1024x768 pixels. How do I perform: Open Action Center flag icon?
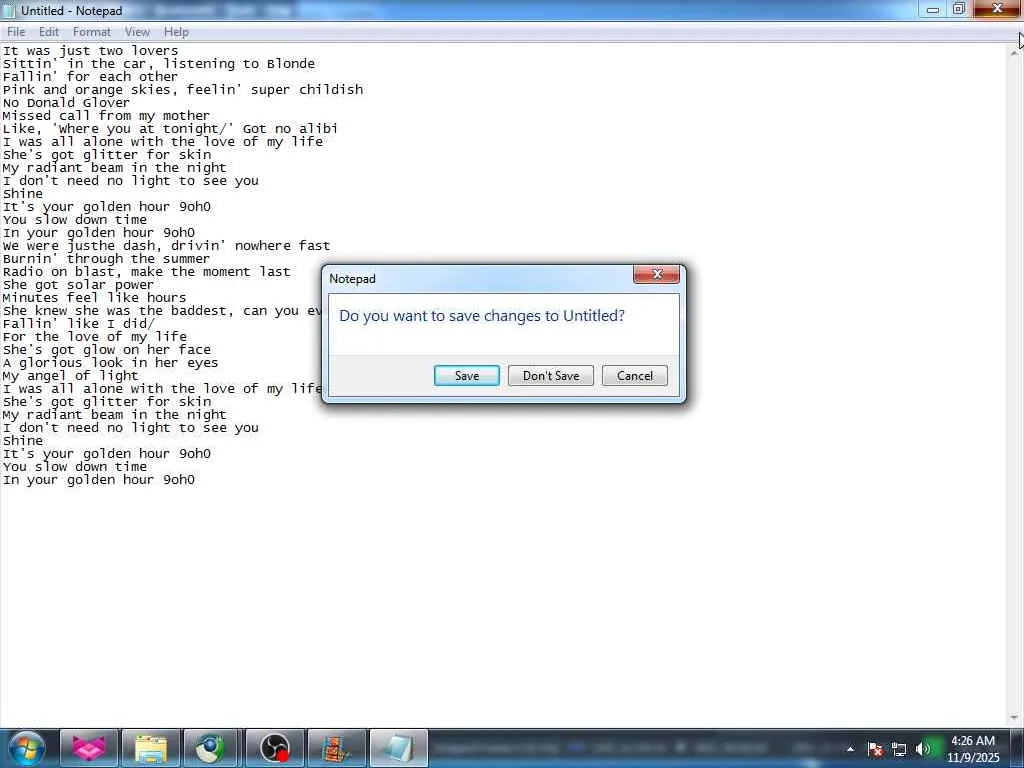(x=875, y=749)
